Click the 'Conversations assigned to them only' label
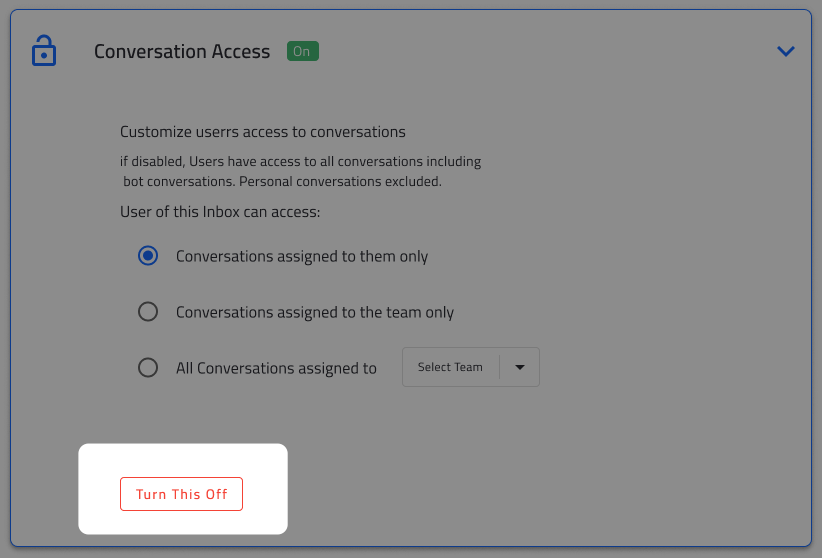Screen dimensions: 822x558 (302, 256)
